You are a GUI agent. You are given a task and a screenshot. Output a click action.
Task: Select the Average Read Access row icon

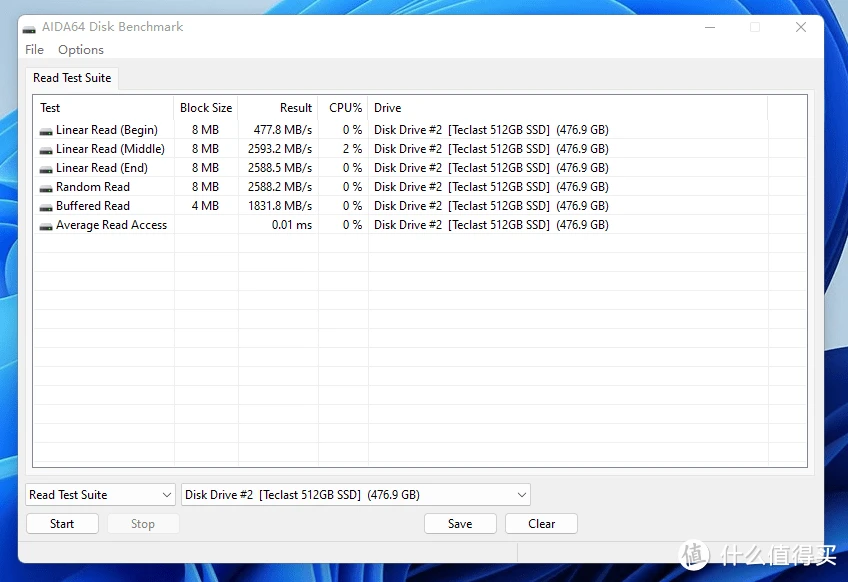[46, 226]
